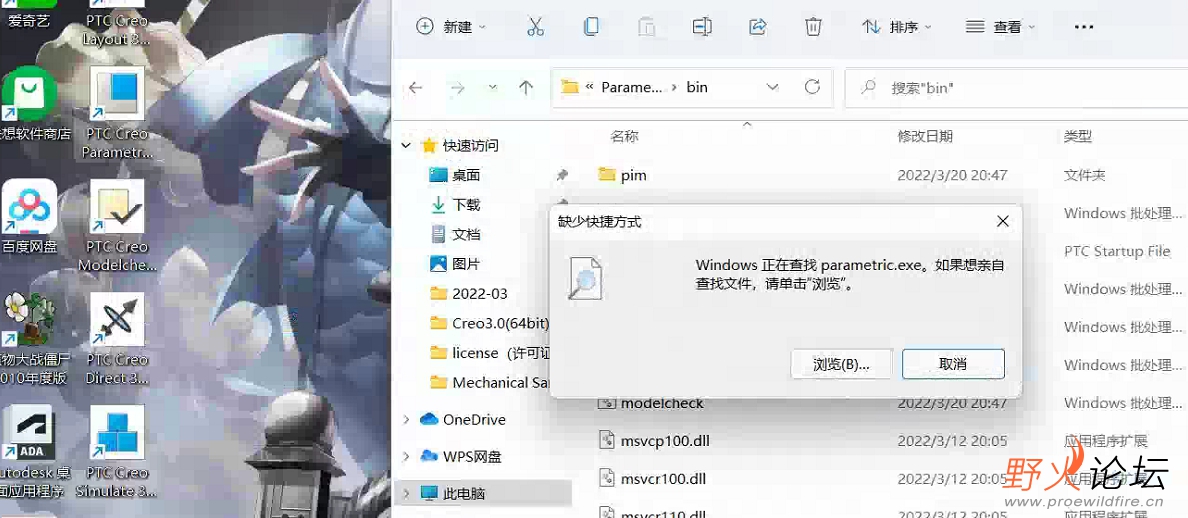Click the Parame... breadcrumb in address bar

click(x=631, y=87)
